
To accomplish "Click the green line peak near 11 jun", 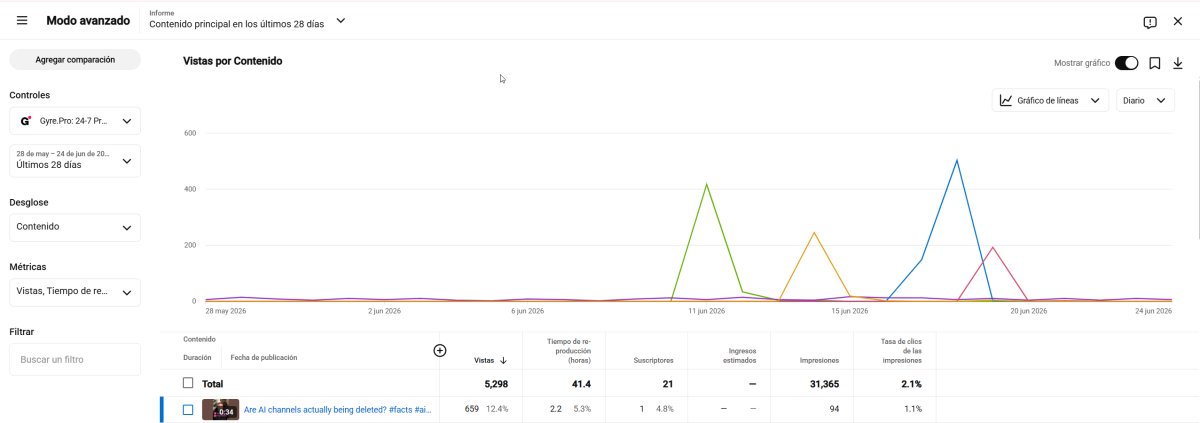I will [706, 184].
